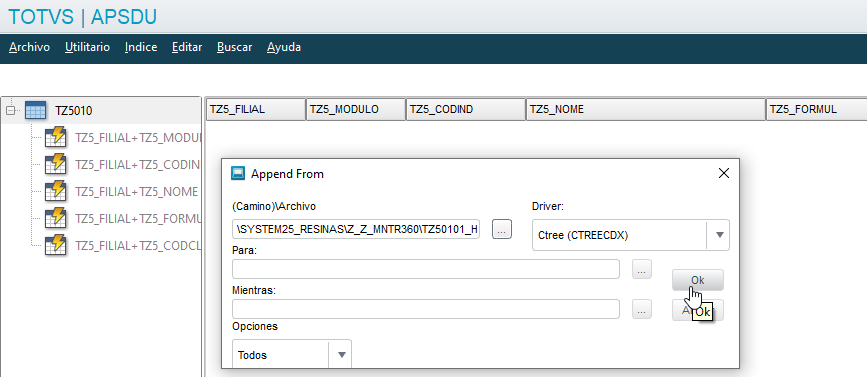This screenshot has width=867, height=377.
Task: Click the TZ5_FILIAL+TZ5_FORMU index icon
Action: pos(55,218)
